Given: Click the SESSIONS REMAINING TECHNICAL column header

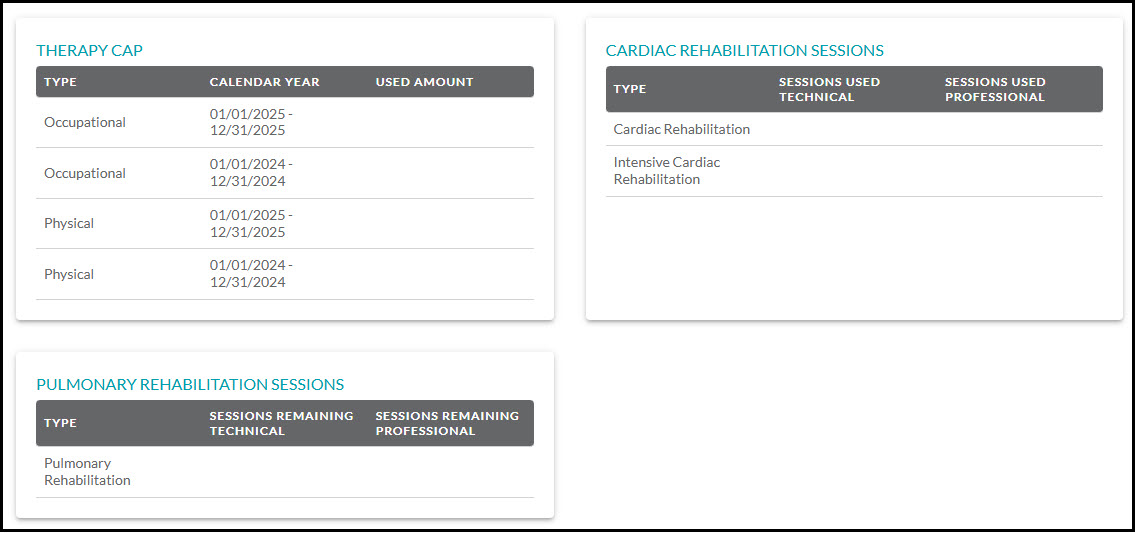Looking at the screenshot, I should pos(281,423).
